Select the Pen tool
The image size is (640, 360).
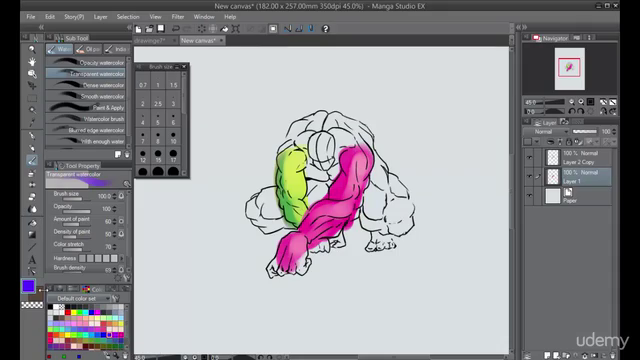coord(32,136)
